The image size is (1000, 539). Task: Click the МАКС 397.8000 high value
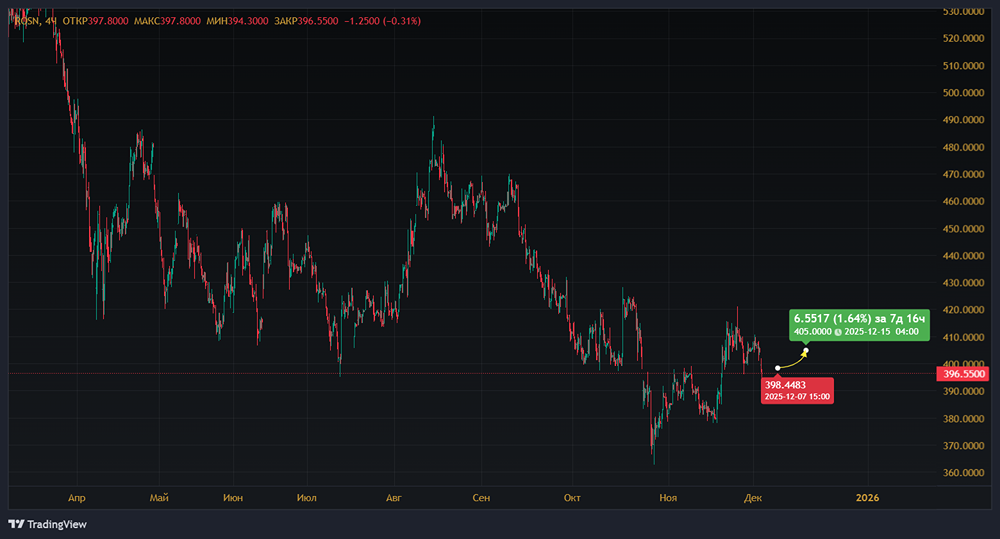point(167,21)
